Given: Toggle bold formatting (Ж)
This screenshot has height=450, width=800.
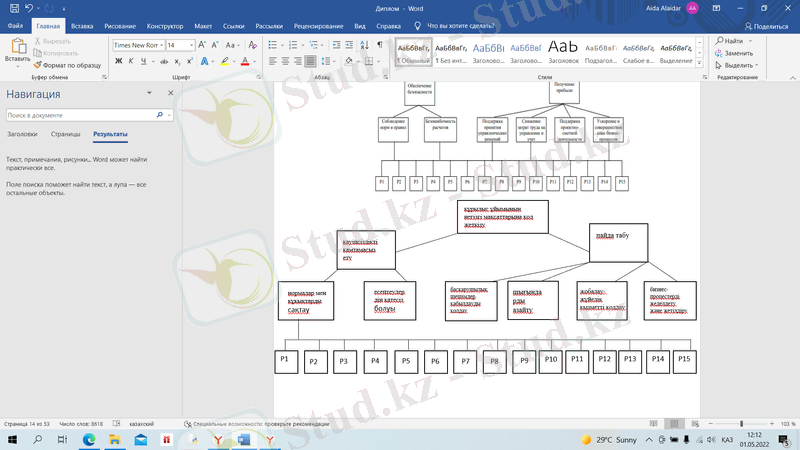Looking at the screenshot, I should click(118, 61).
